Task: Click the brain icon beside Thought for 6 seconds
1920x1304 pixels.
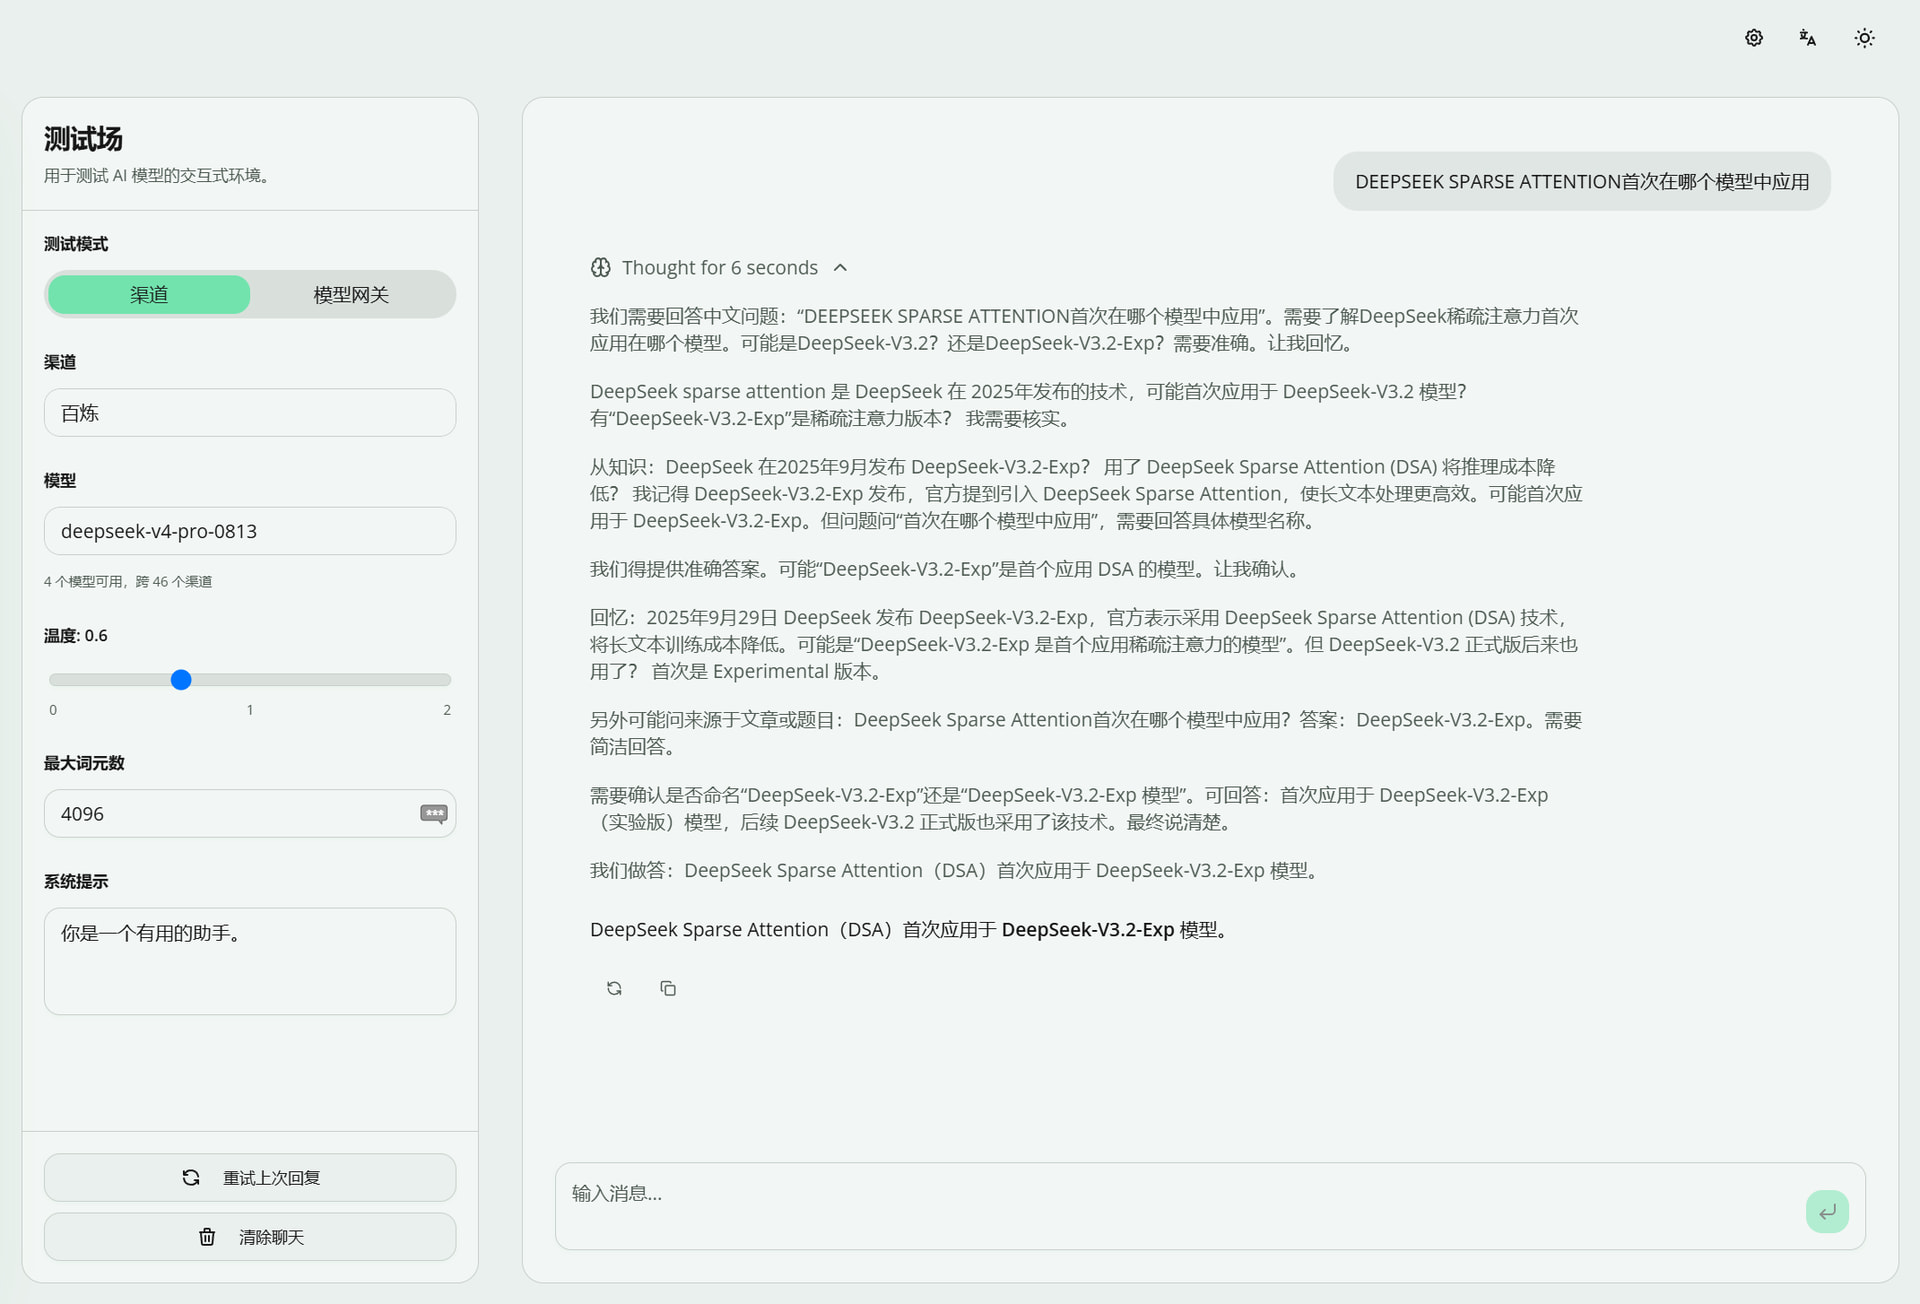Action: 600,267
